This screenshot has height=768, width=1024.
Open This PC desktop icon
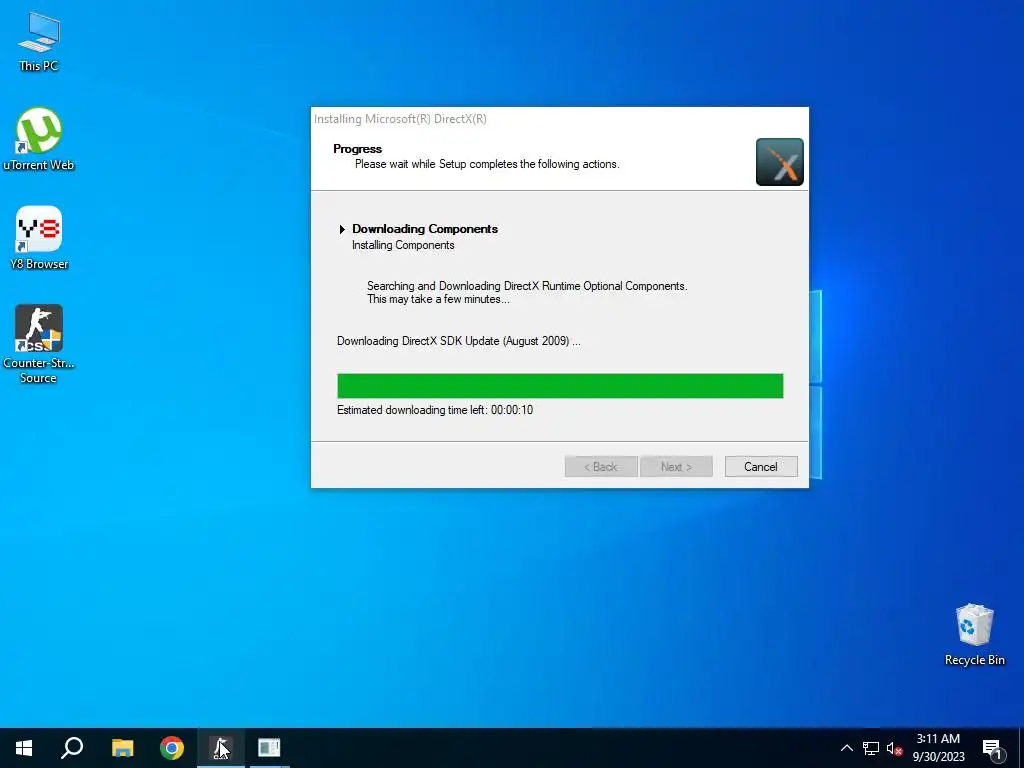click(x=39, y=41)
